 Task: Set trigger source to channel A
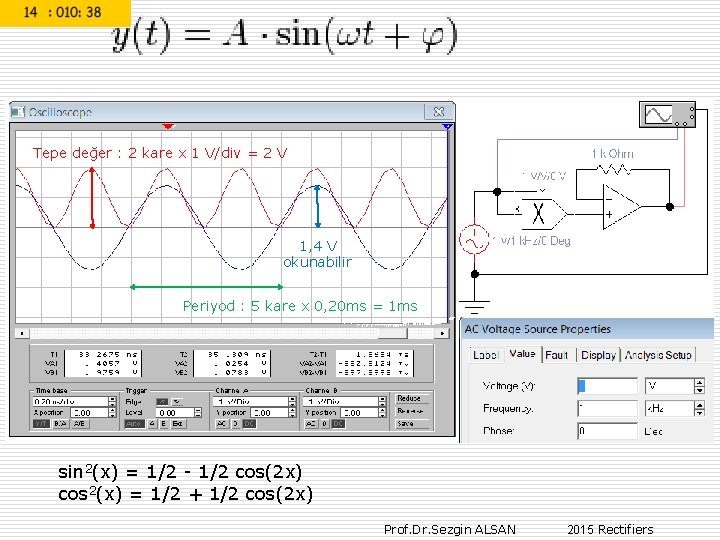(x=152, y=424)
